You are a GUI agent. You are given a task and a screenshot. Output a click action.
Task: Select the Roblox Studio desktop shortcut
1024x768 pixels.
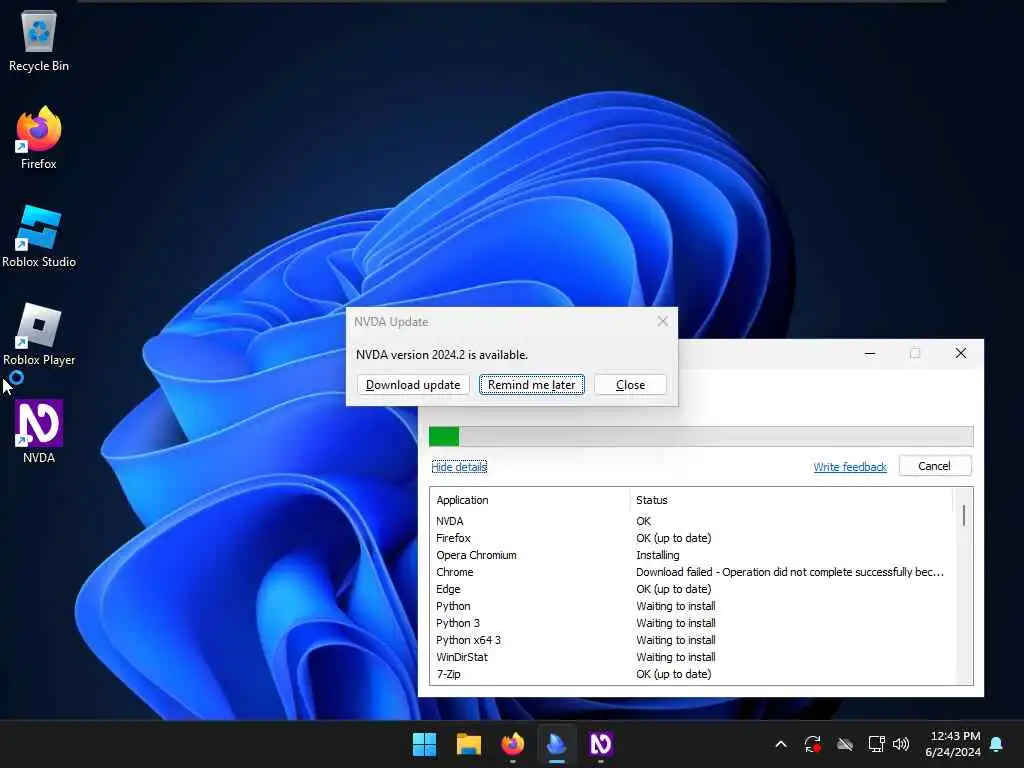click(x=39, y=236)
